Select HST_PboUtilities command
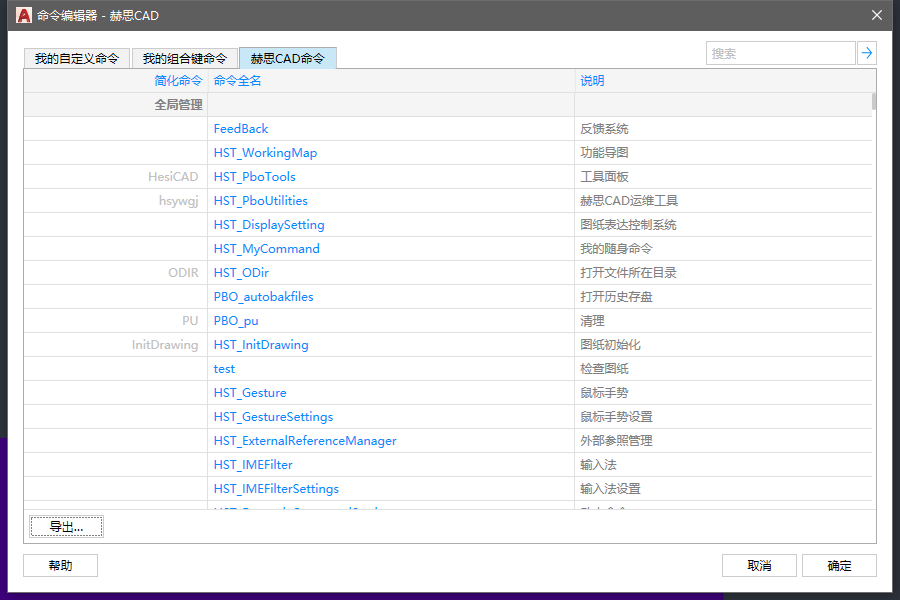Viewport: 900px width, 600px height. click(261, 201)
